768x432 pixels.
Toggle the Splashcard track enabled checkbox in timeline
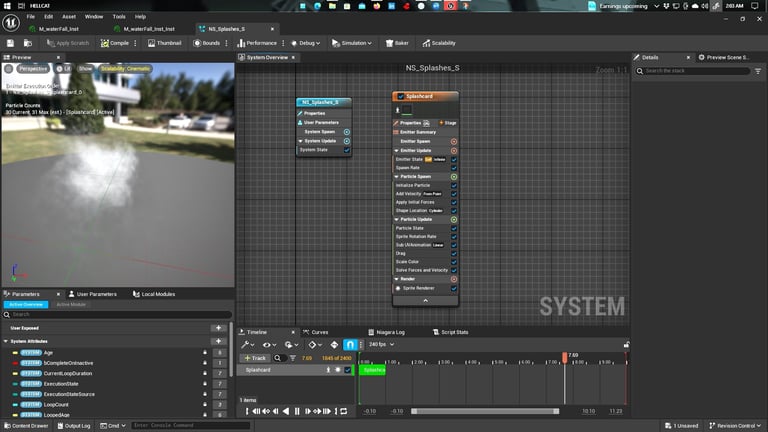click(348, 370)
